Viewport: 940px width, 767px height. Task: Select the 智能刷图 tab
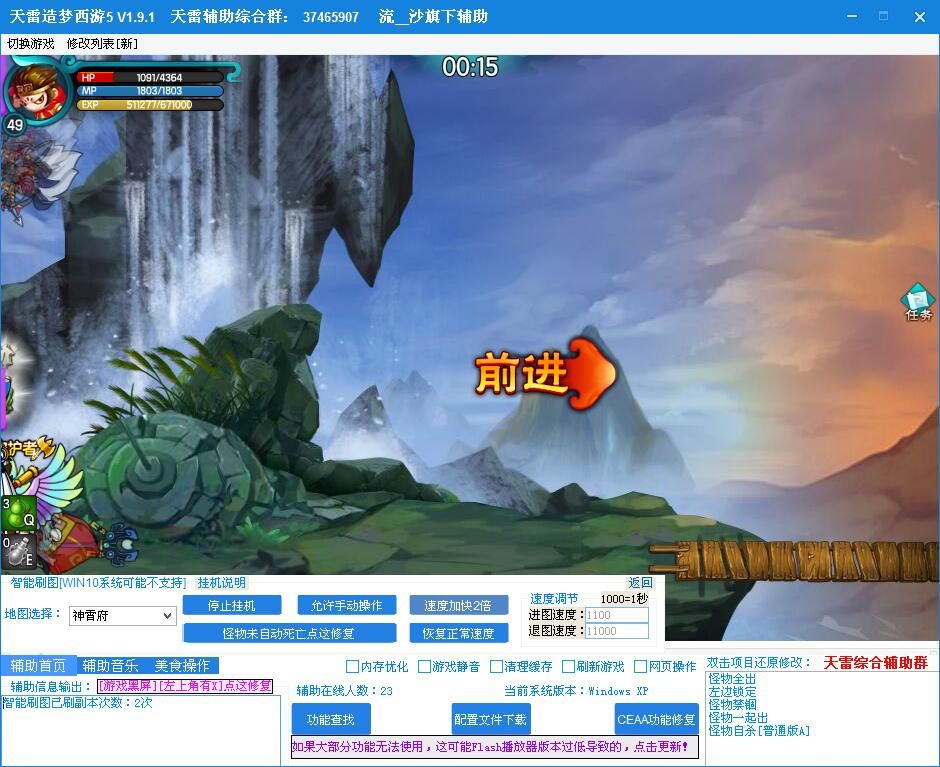coord(98,583)
